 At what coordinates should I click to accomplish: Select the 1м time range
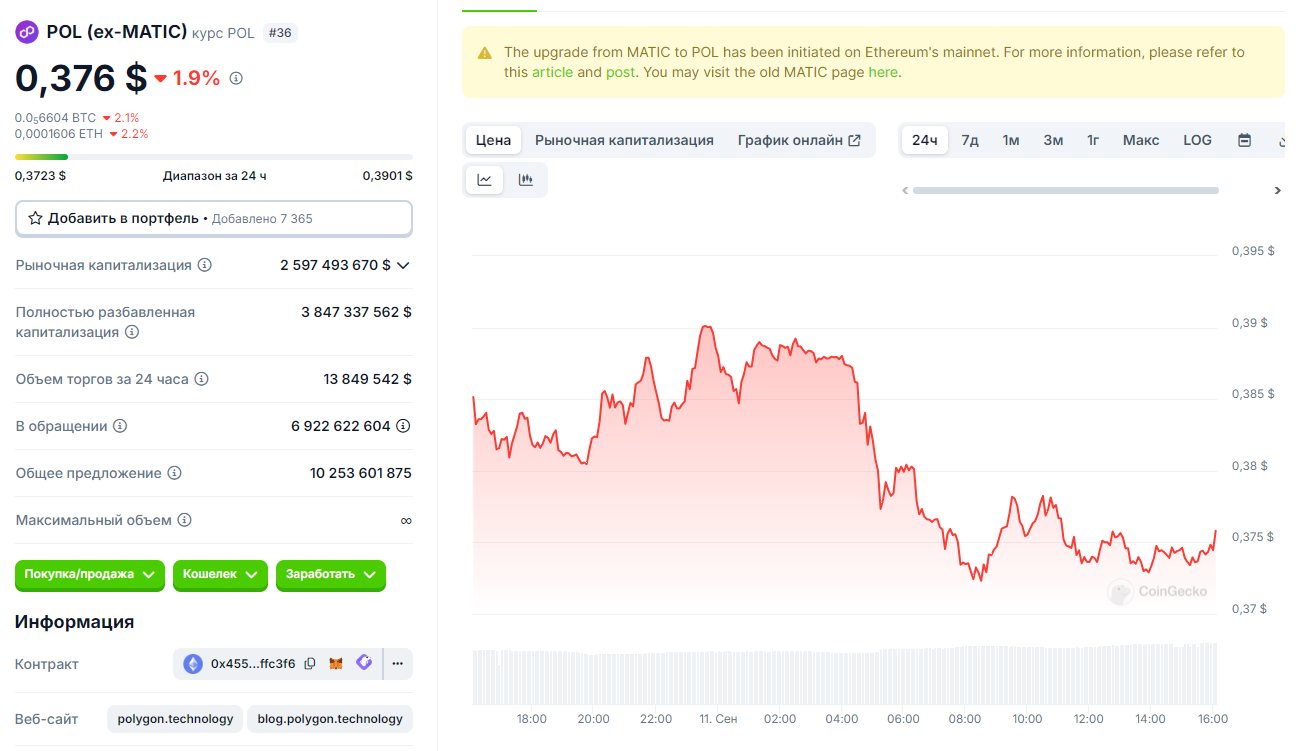pyautogui.click(x=1011, y=140)
